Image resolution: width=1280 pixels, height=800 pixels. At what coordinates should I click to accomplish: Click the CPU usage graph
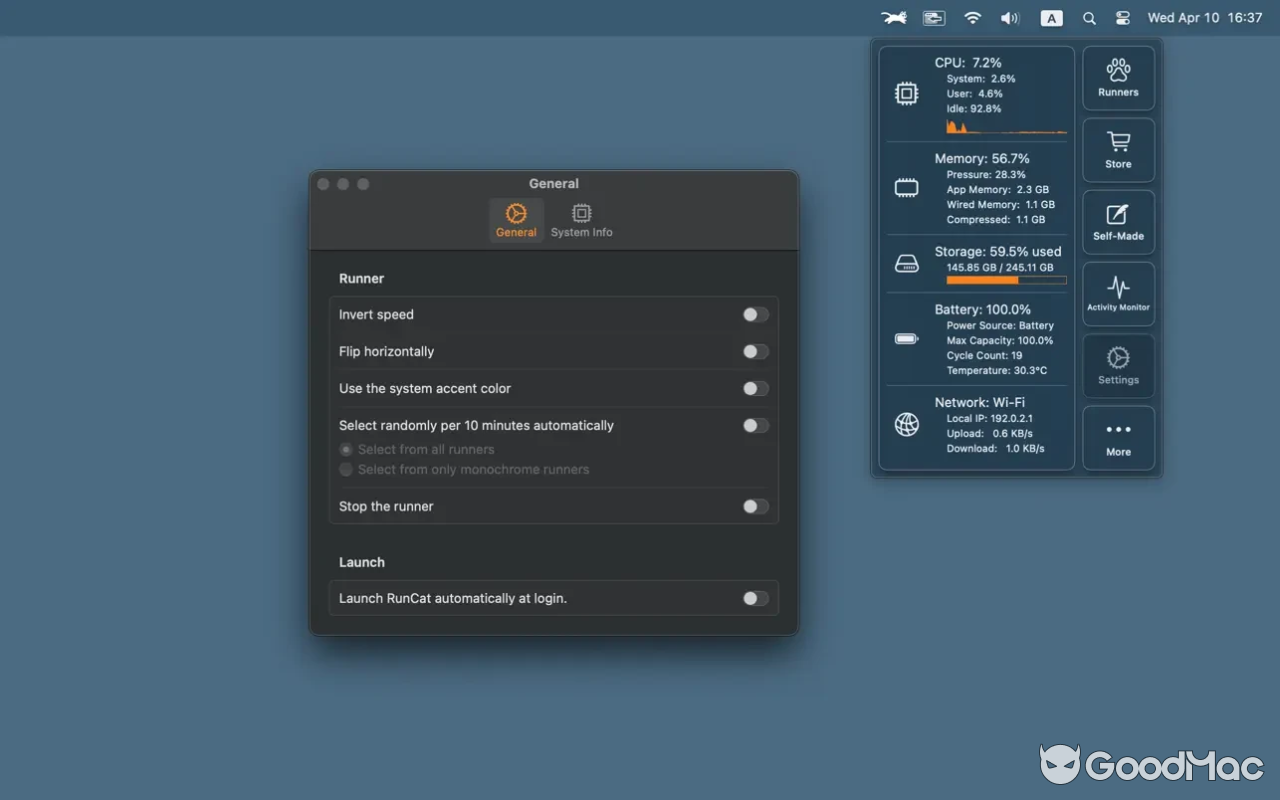click(x=1006, y=126)
